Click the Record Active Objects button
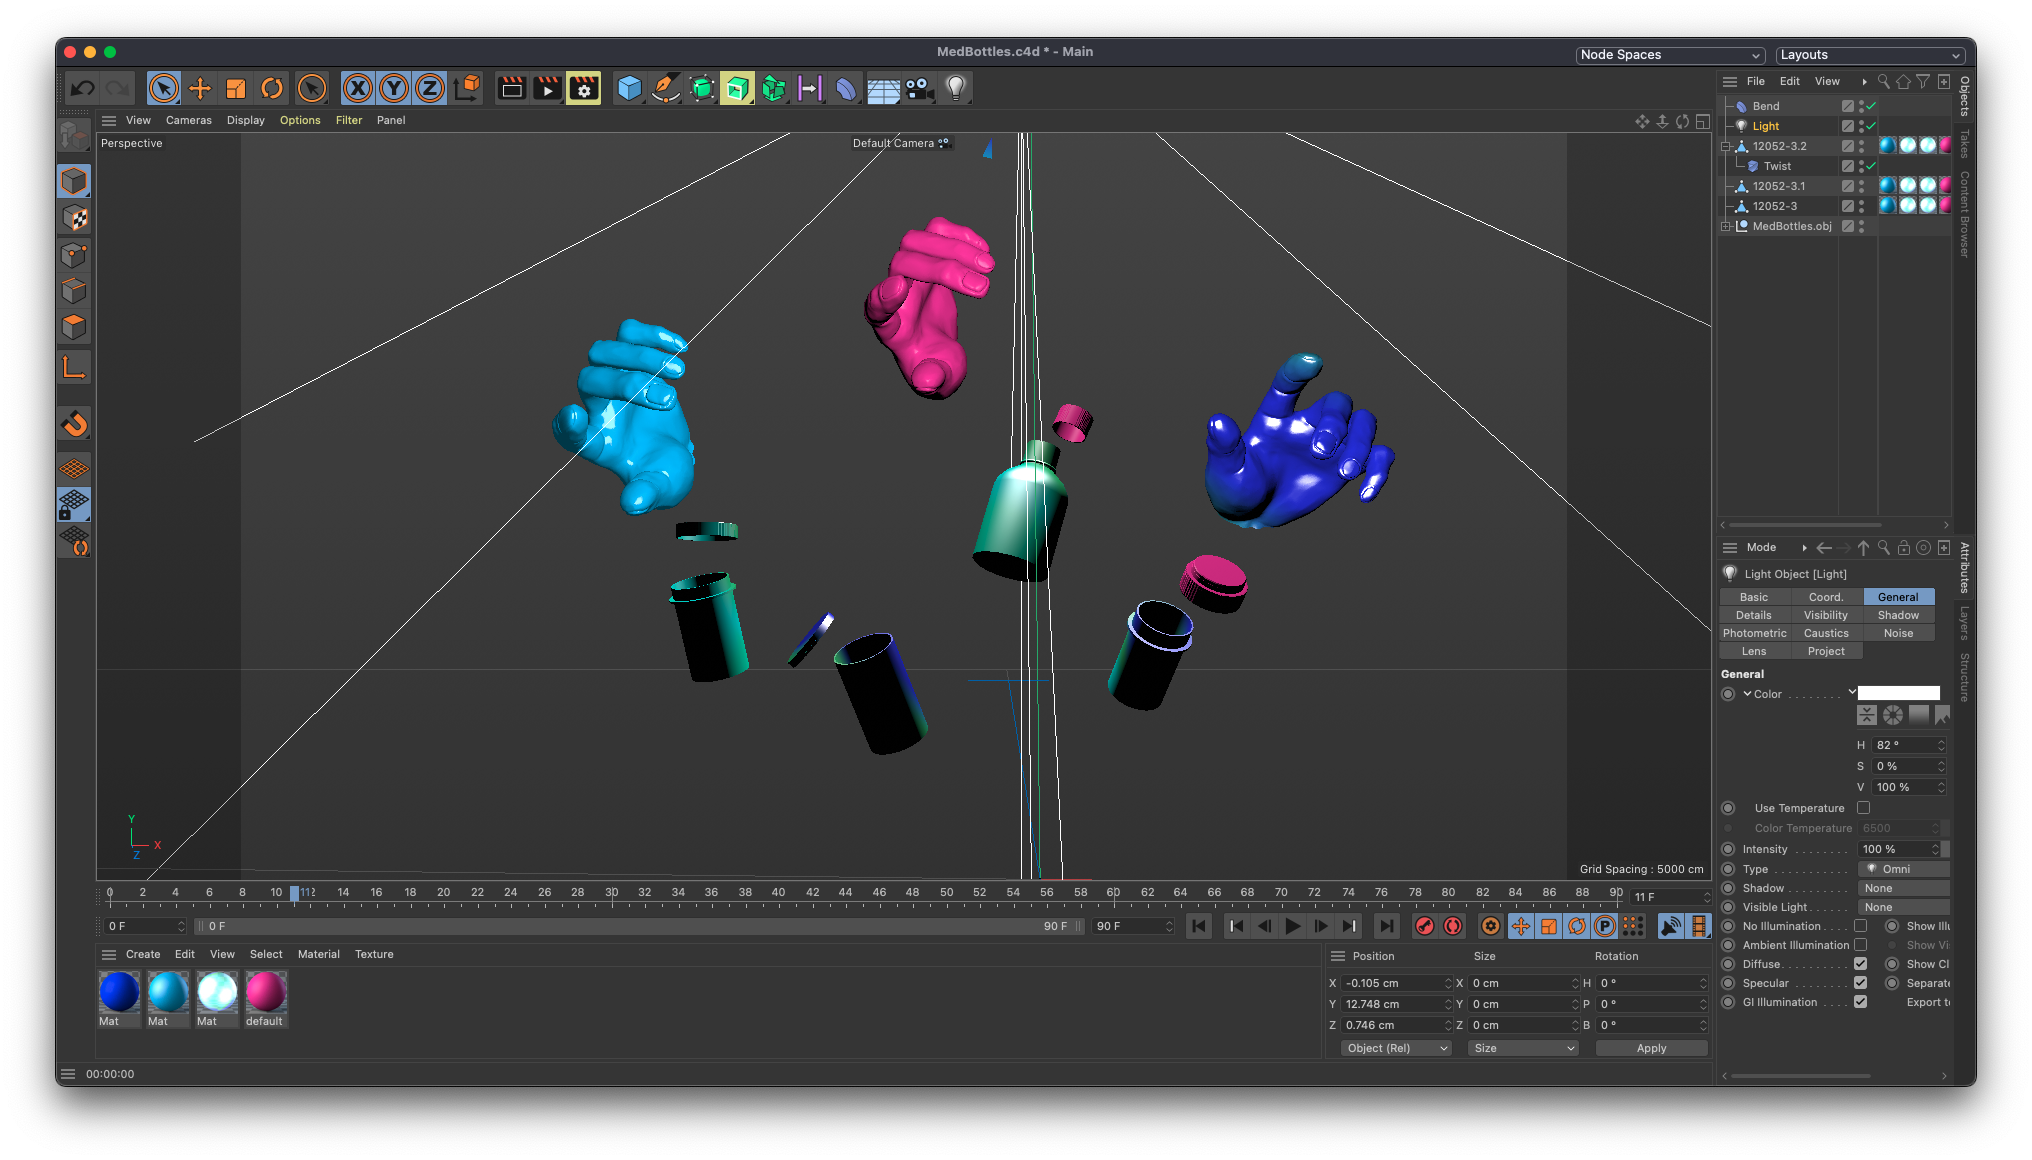The height and width of the screenshot is (1160, 2032). [x=1425, y=926]
